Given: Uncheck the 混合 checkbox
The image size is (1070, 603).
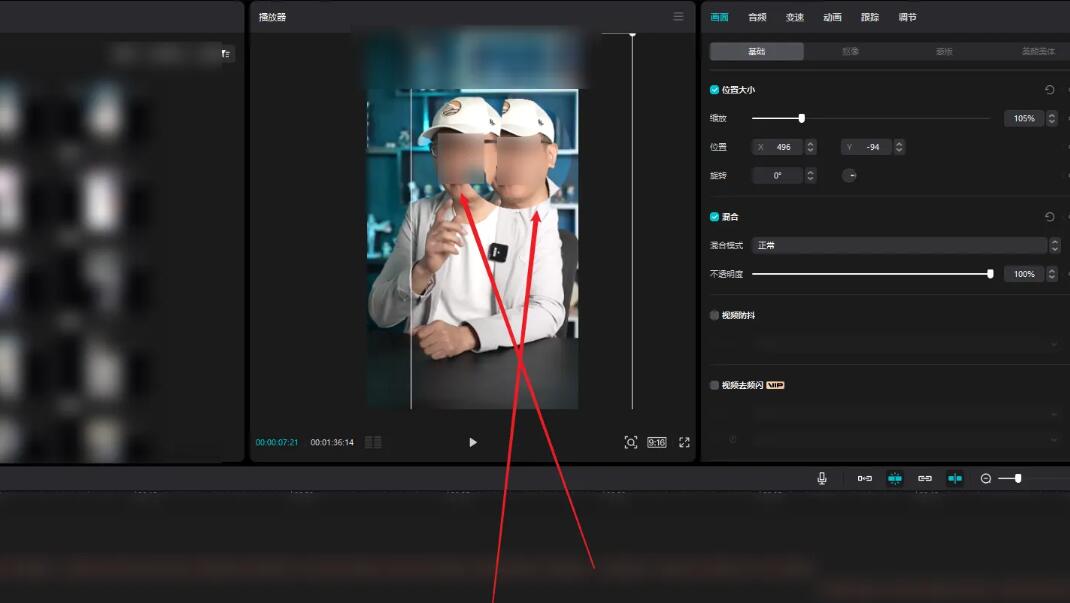Looking at the screenshot, I should pyautogui.click(x=714, y=217).
